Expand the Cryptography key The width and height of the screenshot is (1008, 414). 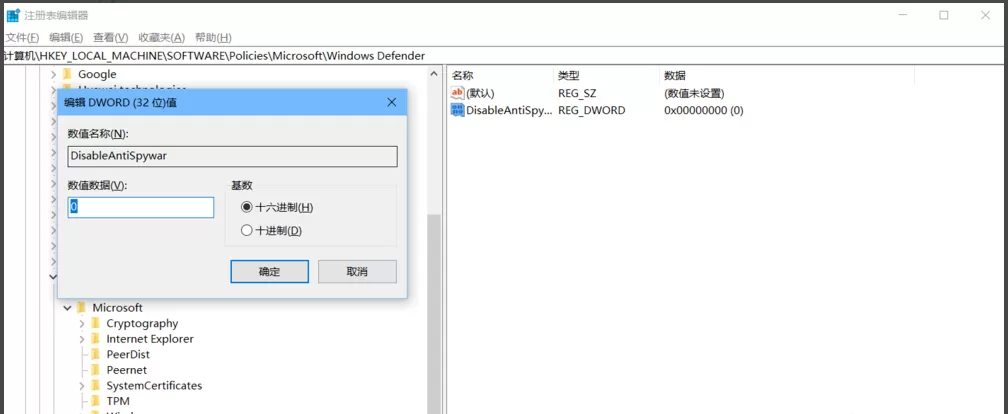pyautogui.click(x=82, y=323)
